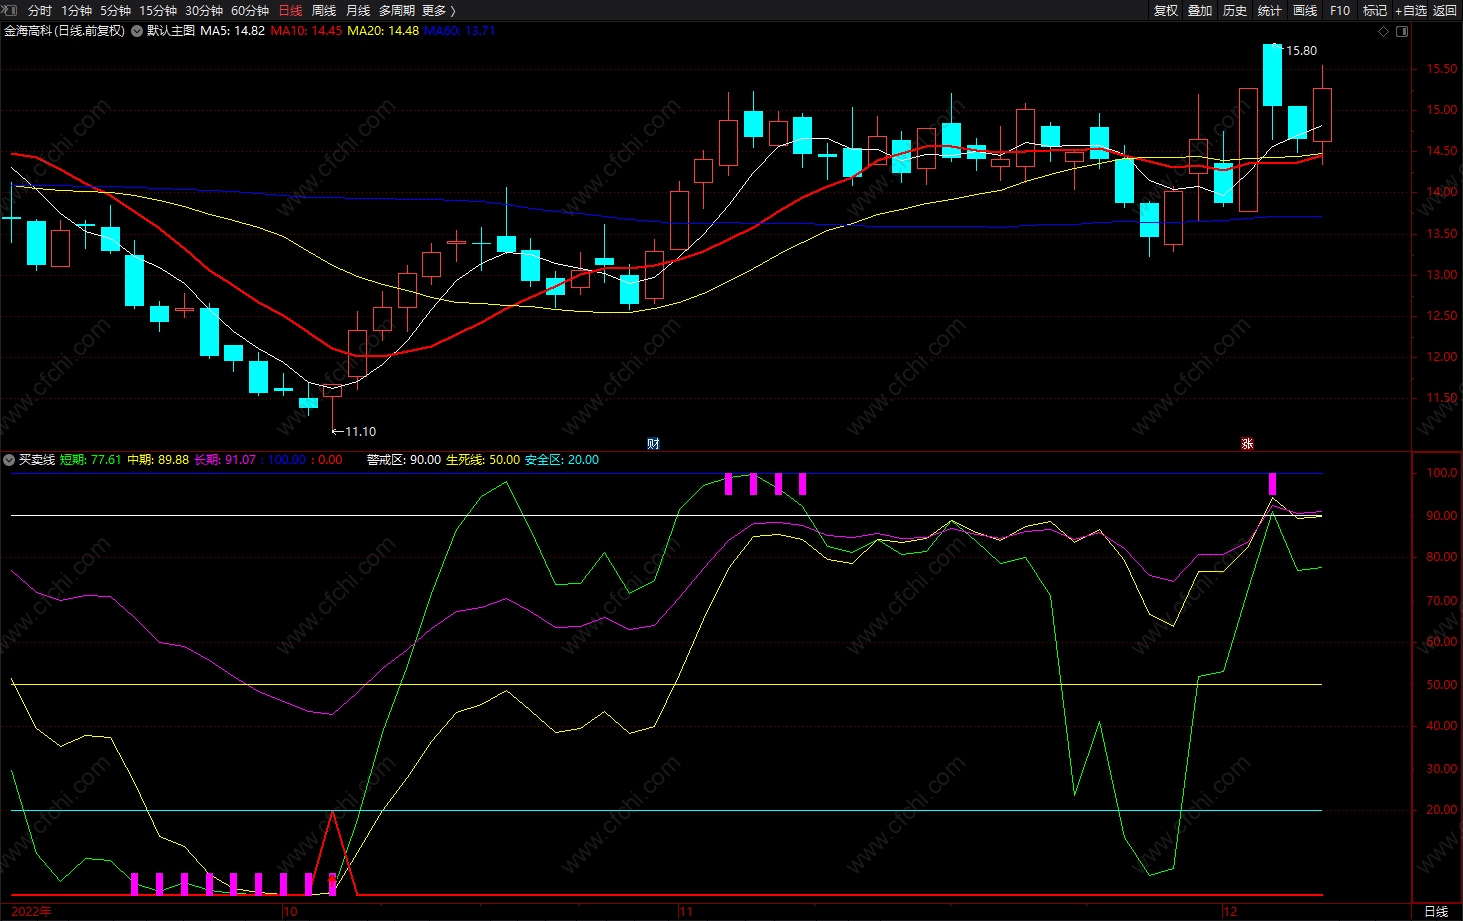Expand the 更多 period options
The image size is (1463, 921).
[x=439, y=10]
